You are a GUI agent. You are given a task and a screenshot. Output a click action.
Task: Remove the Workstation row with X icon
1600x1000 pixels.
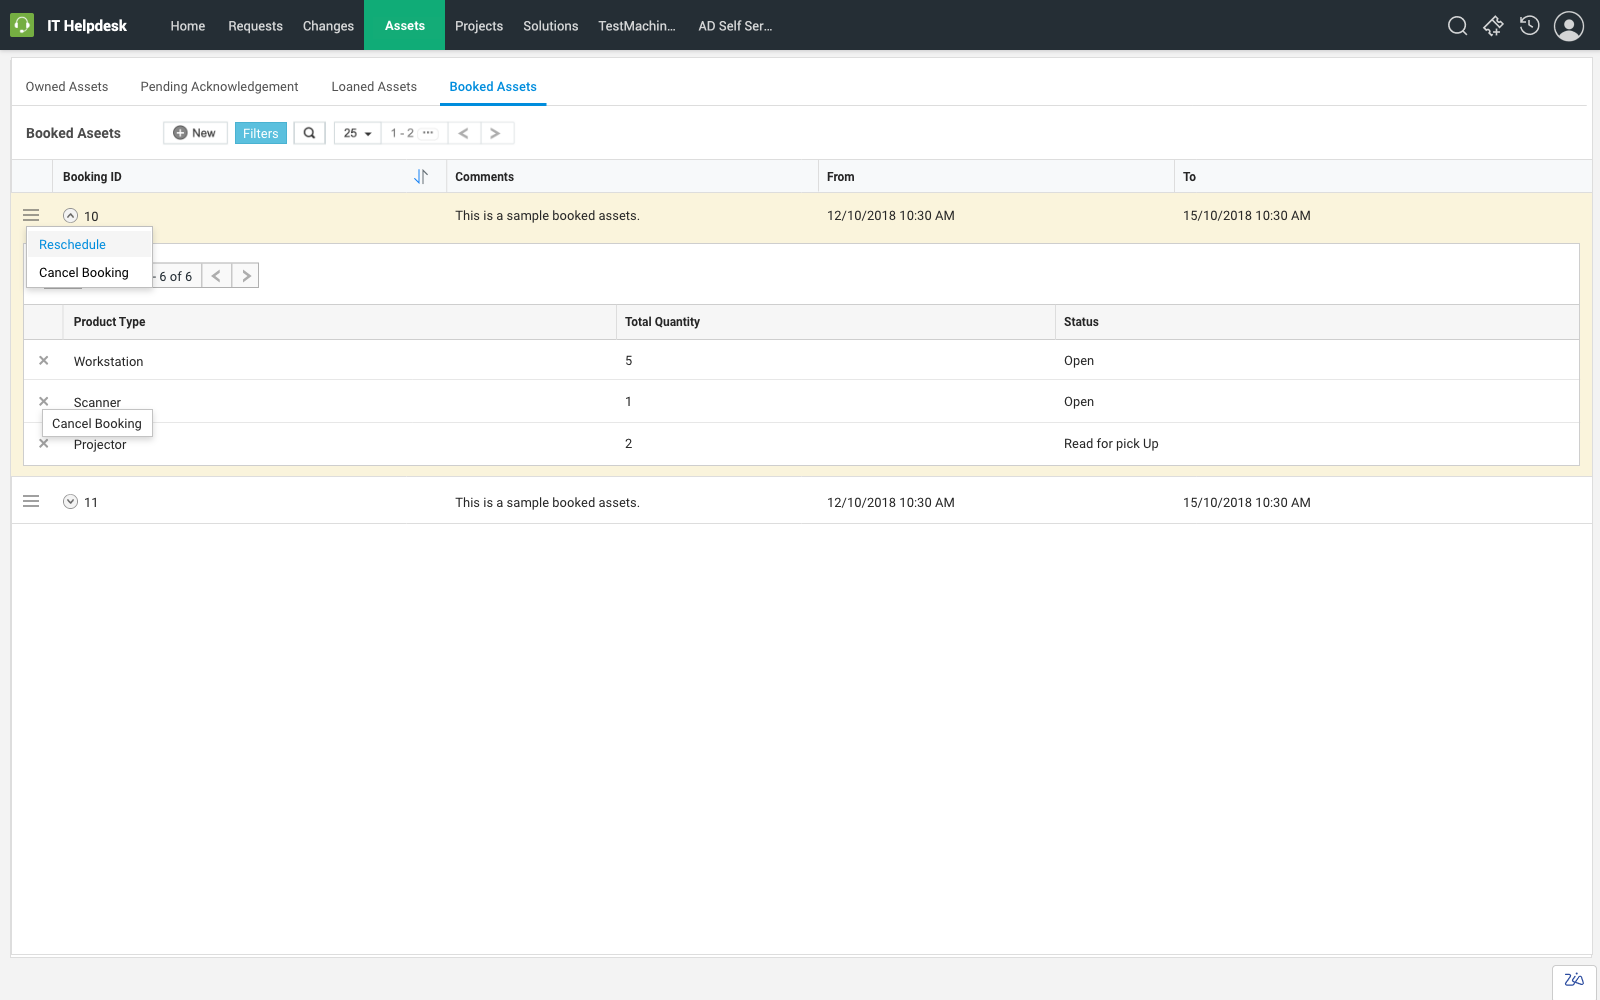coord(44,361)
